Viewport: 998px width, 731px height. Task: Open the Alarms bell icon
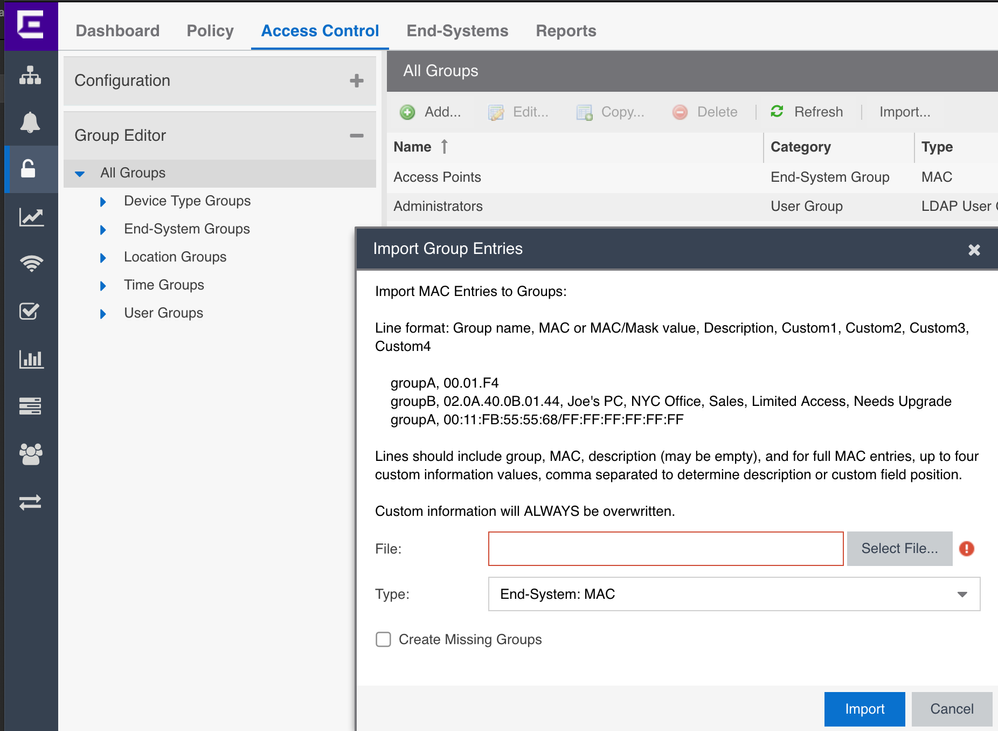pyautogui.click(x=30, y=122)
